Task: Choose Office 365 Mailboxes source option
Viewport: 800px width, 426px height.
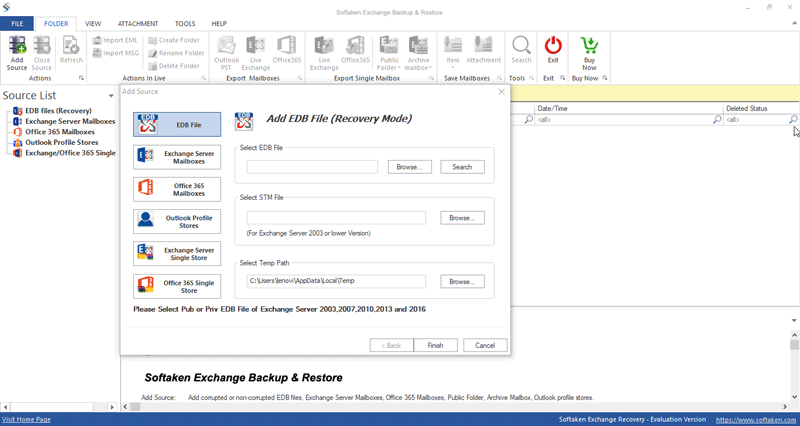Action: click(177, 189)
